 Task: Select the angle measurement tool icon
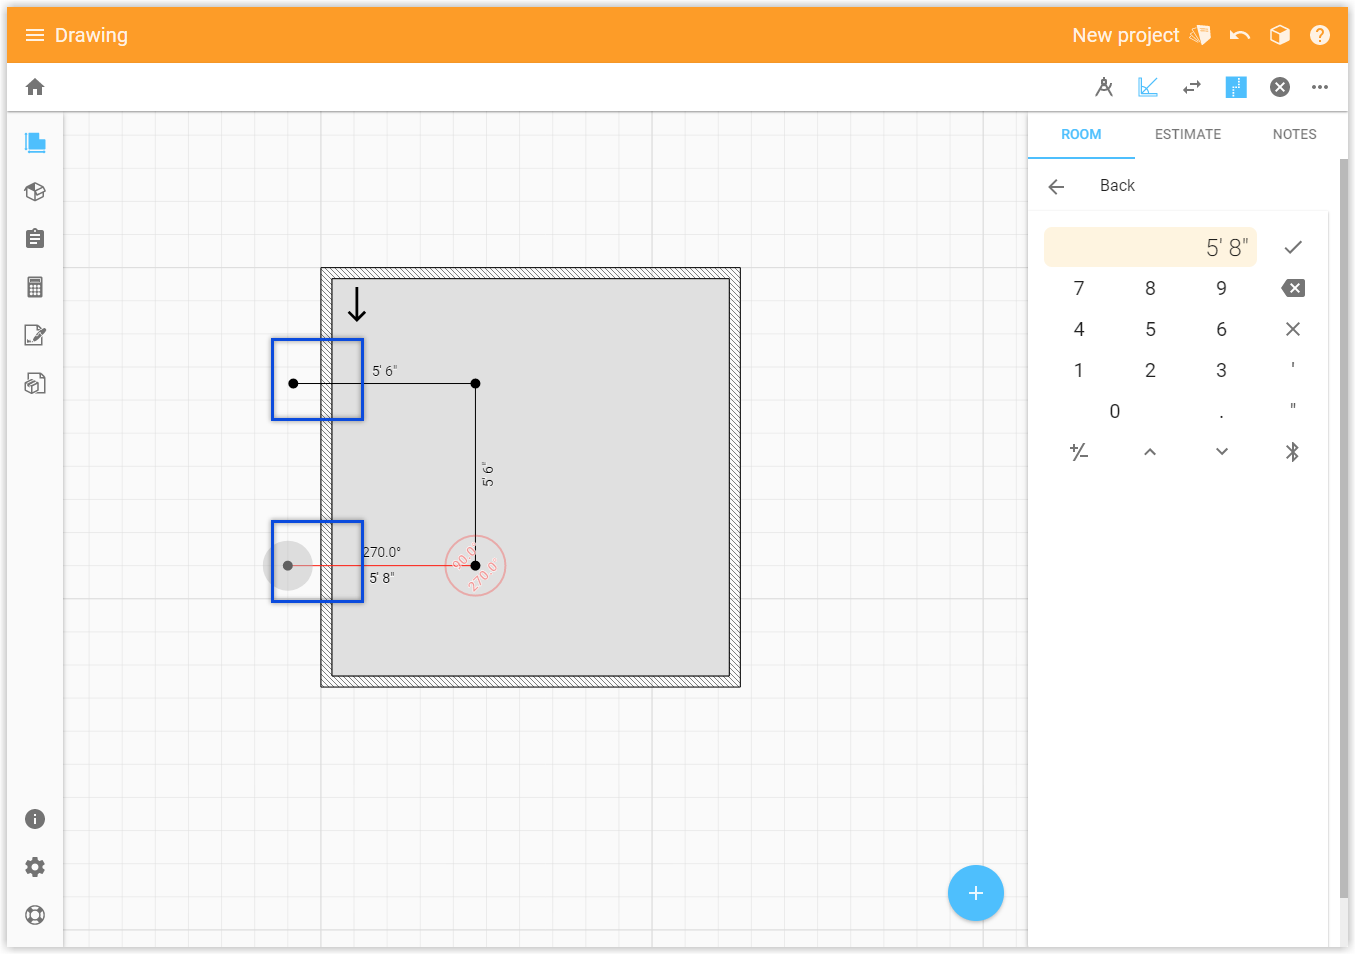click(1148, 87)
